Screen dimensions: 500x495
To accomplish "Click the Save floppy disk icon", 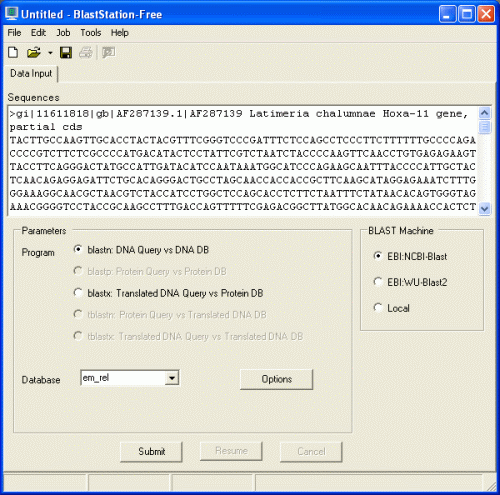I will [x=66, y=53].
